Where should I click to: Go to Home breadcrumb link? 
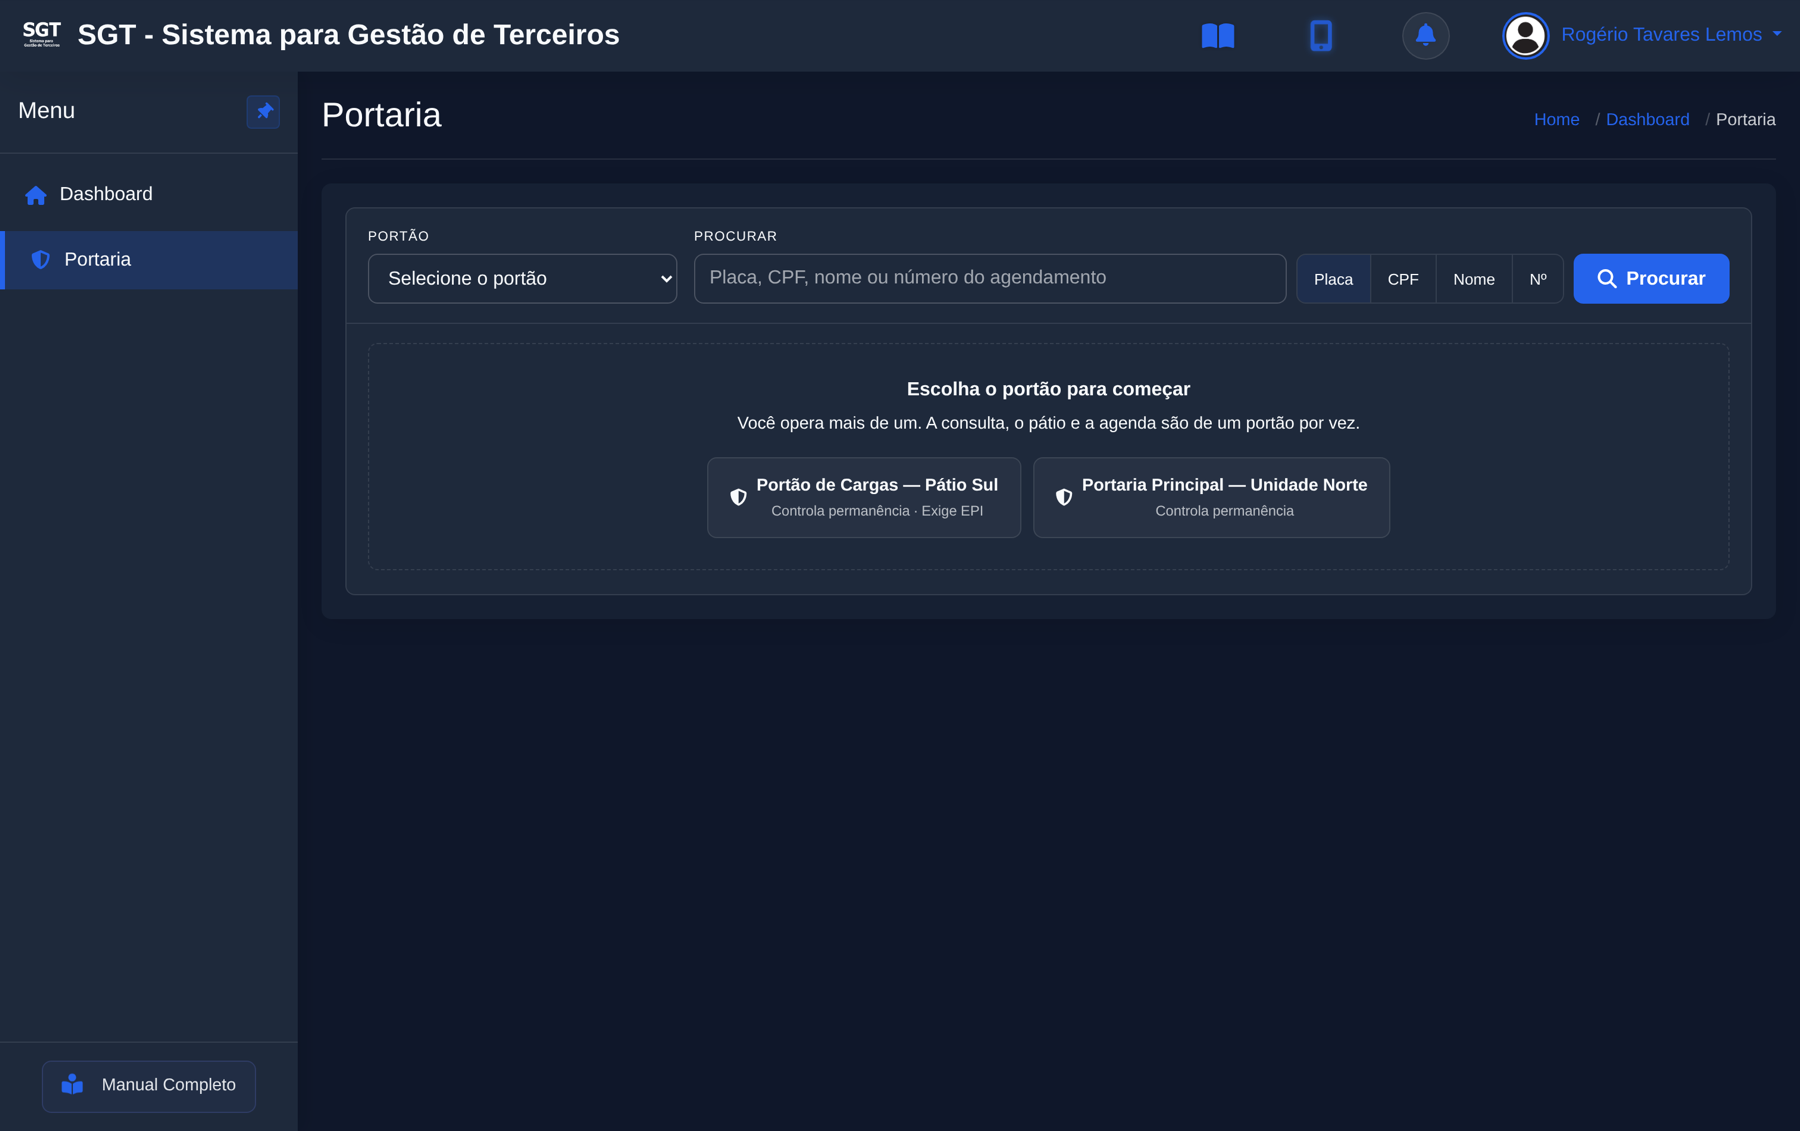(1556, 120)
